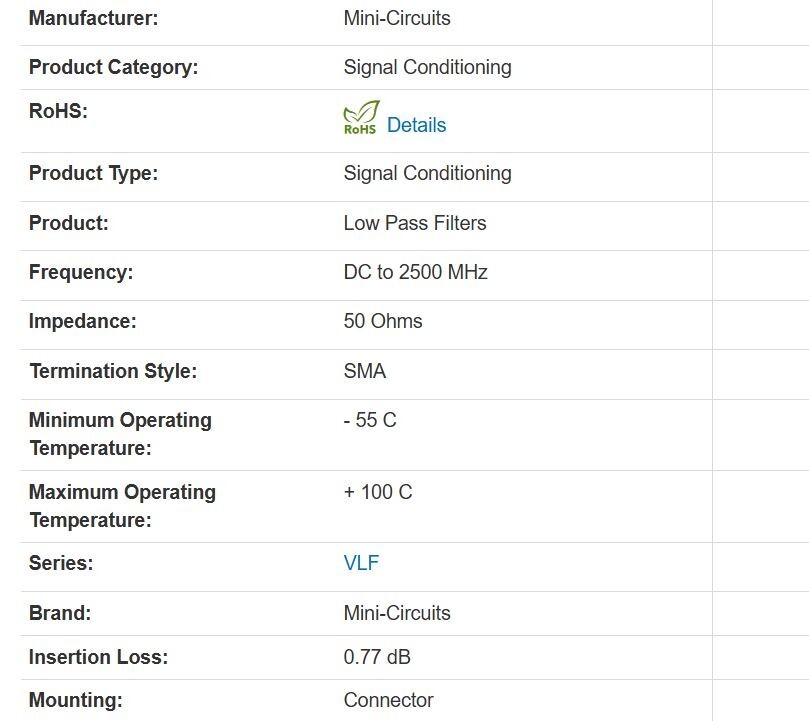
Task: Click the Signal Conditioning product category value
Action: [427, 67]
